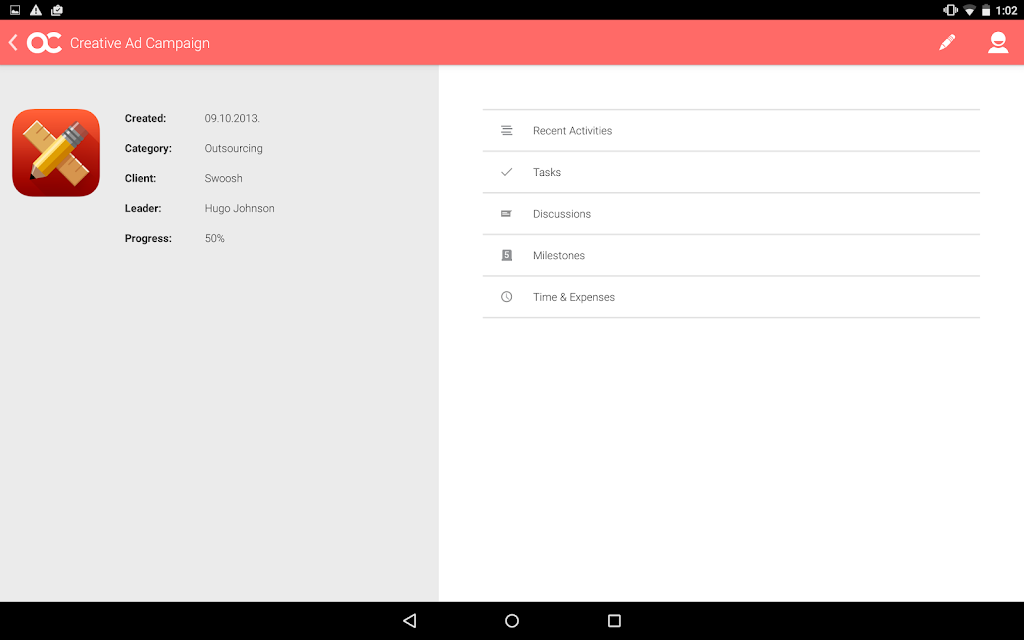Tap the pencil edit icon
The image size is (1024, 640).
click(x=947, y=42)
